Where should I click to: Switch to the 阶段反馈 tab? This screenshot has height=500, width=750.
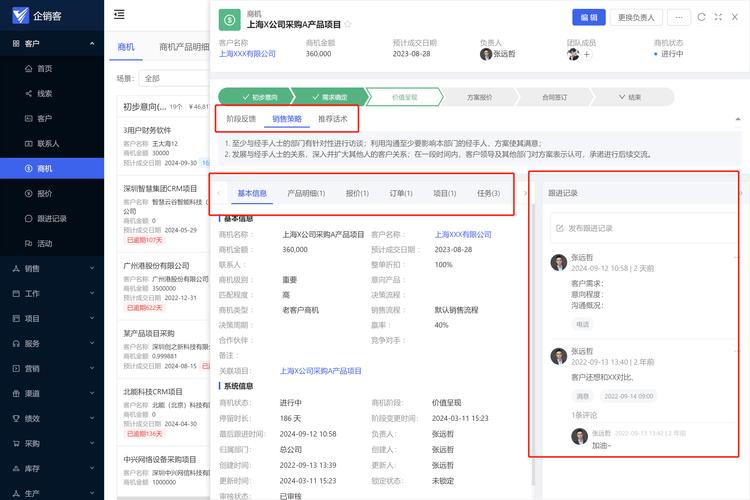coord(241,118)
